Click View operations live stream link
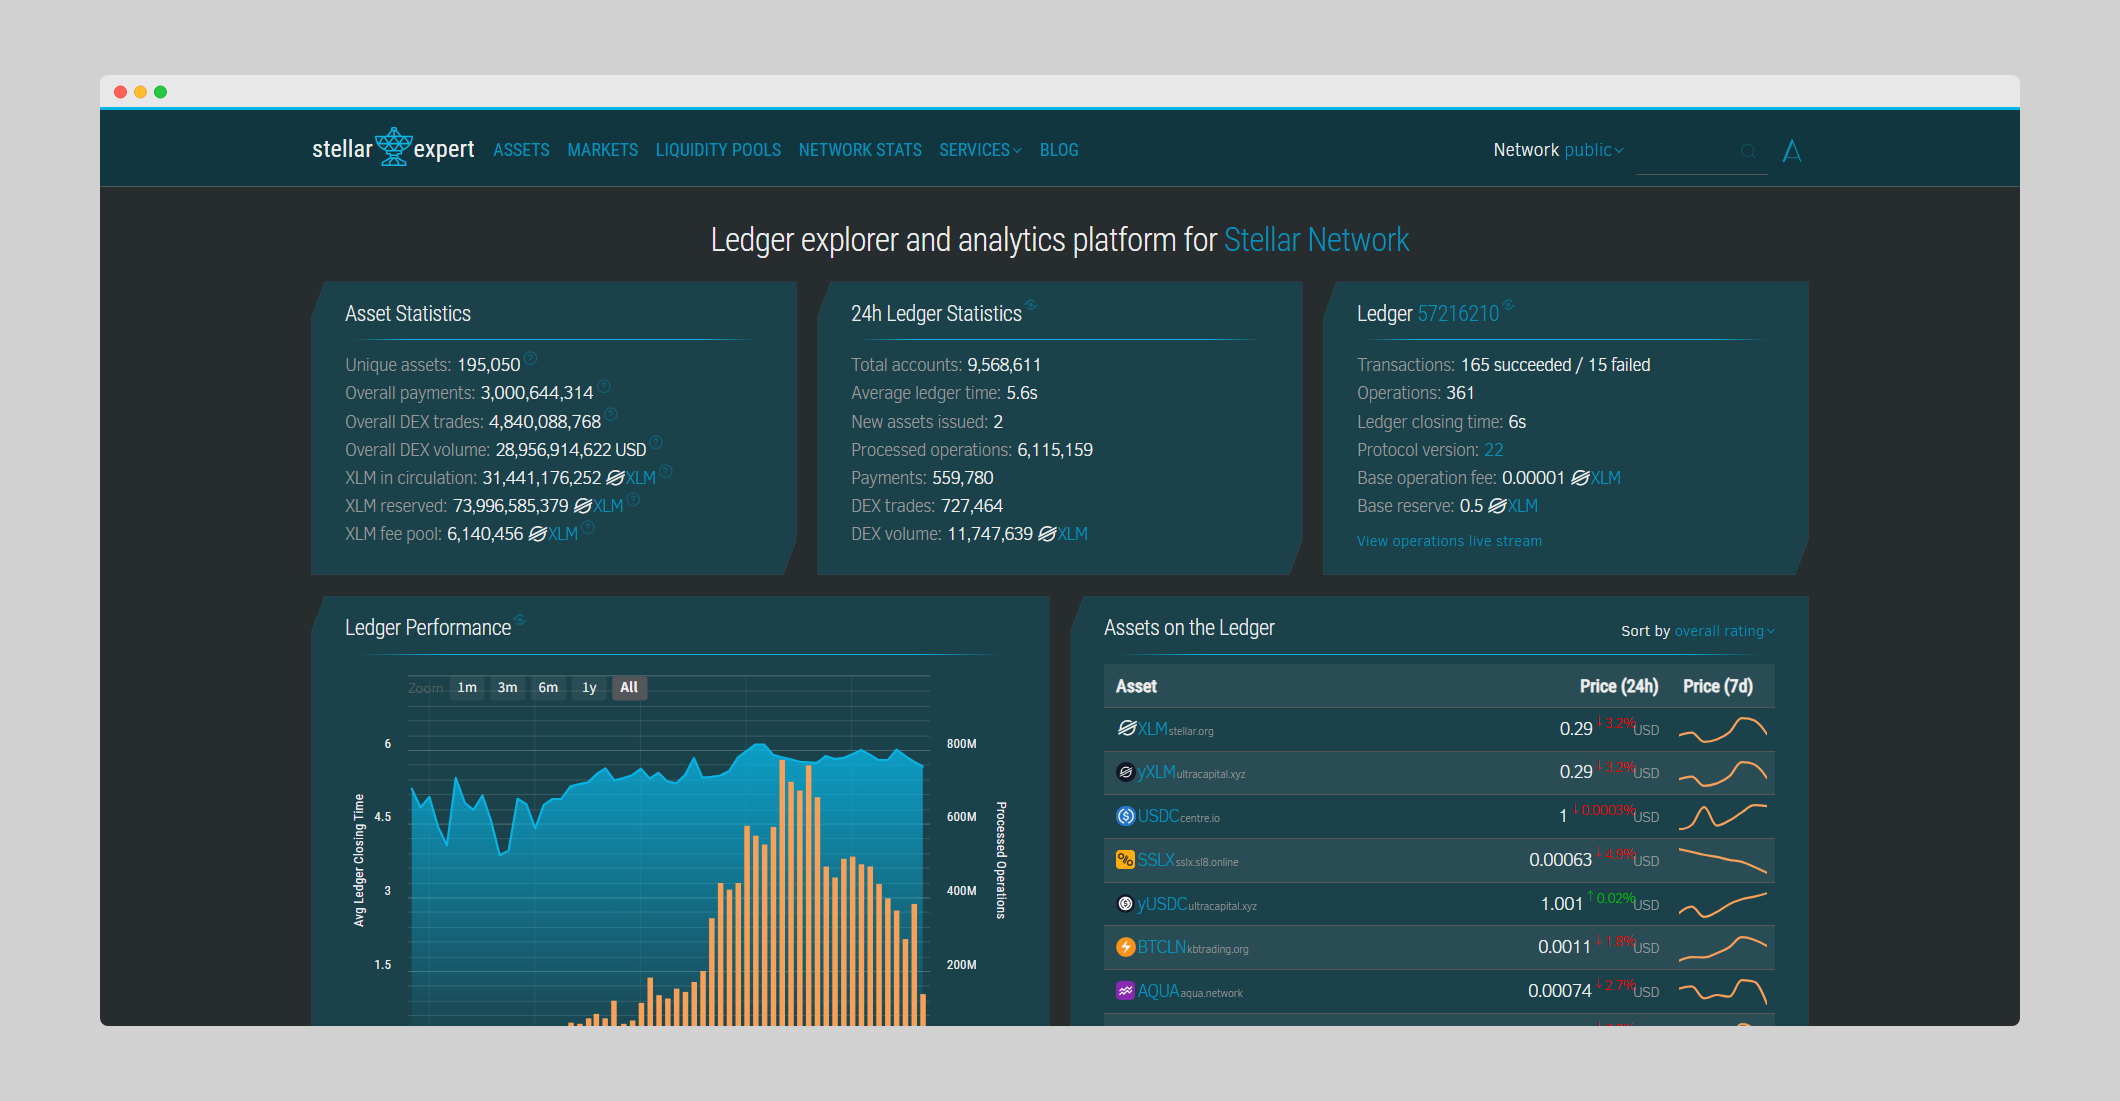Screen dimensions: 2120x1101 tap(1449, 541)
